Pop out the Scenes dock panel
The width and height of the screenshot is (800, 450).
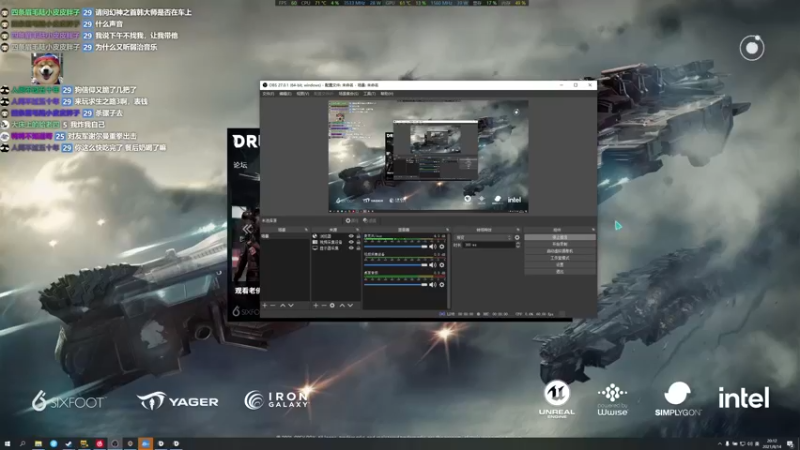click(306, 230)
